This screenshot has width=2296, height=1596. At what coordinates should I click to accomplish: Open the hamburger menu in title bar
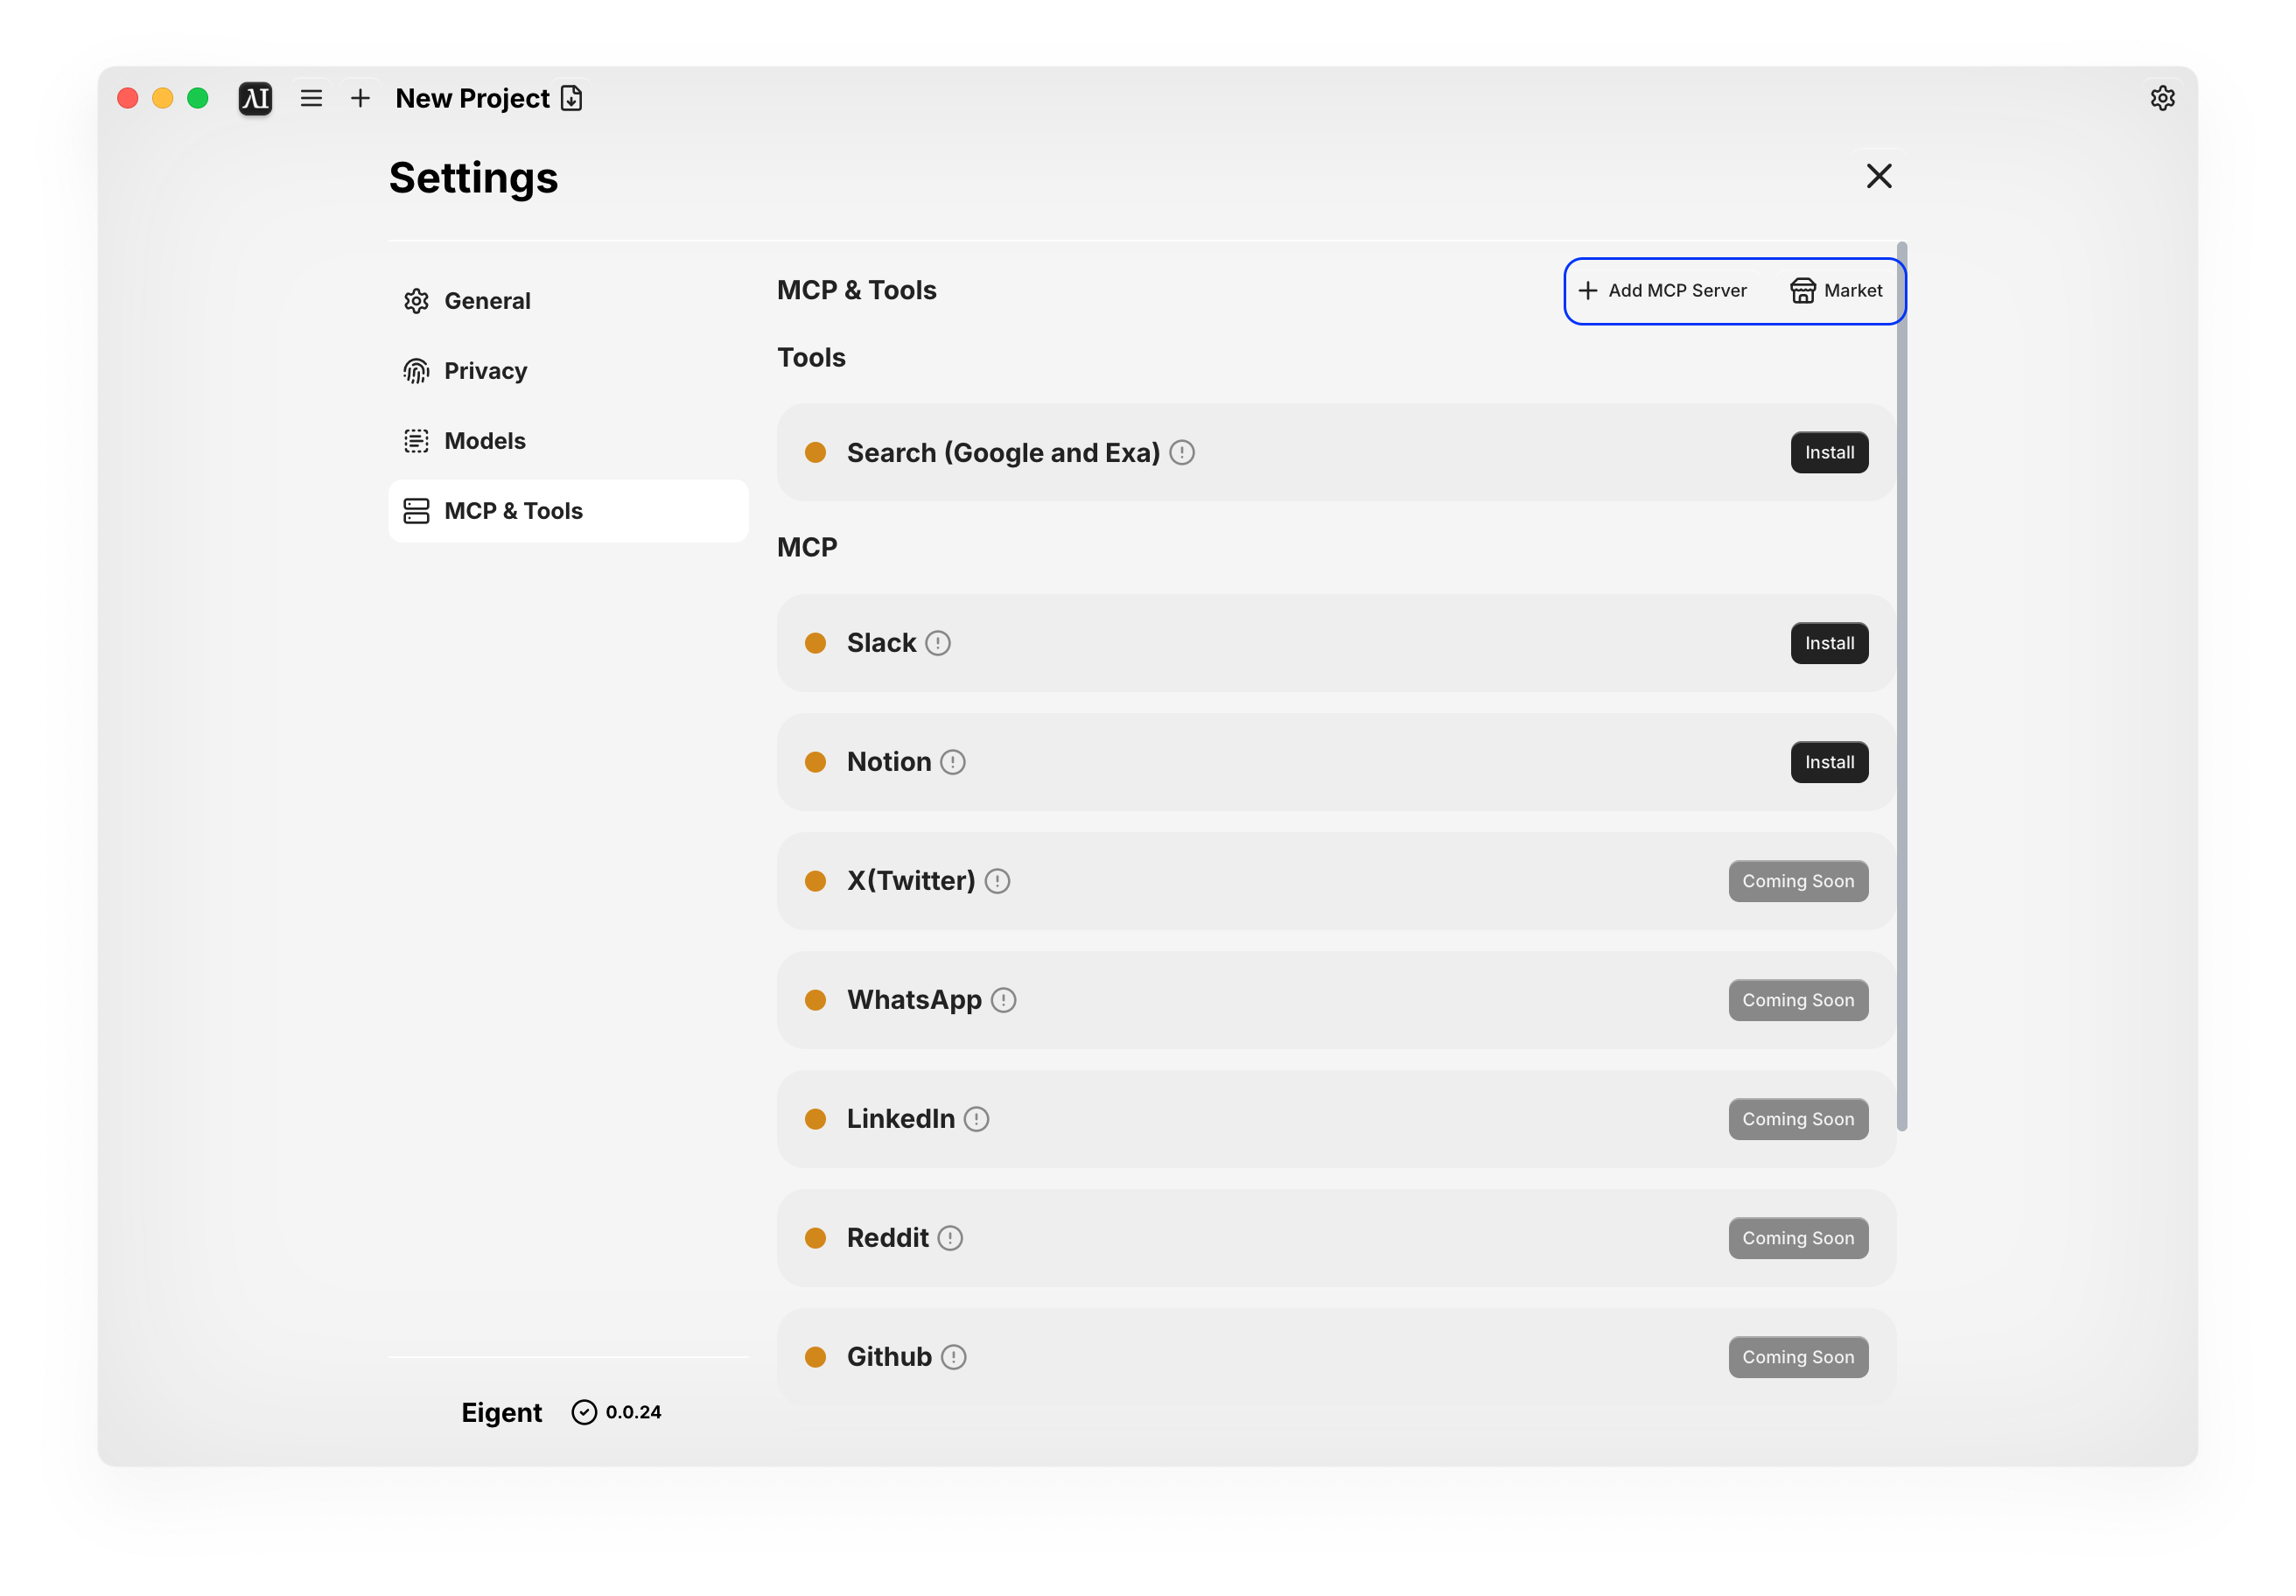tap(311, 98)
